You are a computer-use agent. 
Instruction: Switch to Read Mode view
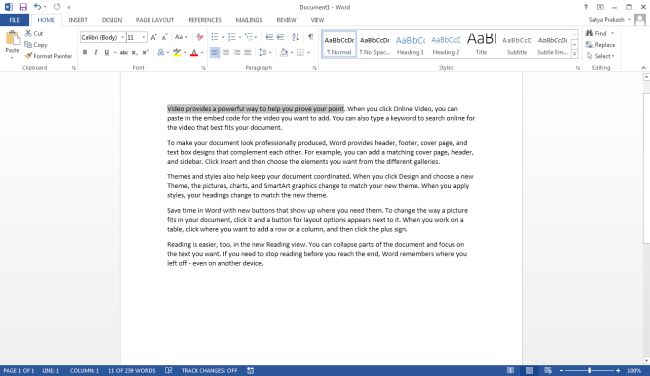(x=511, y=371)
